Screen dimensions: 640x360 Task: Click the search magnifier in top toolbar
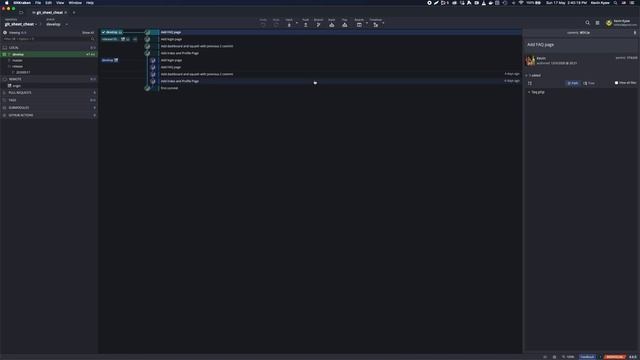coord(587,23)
